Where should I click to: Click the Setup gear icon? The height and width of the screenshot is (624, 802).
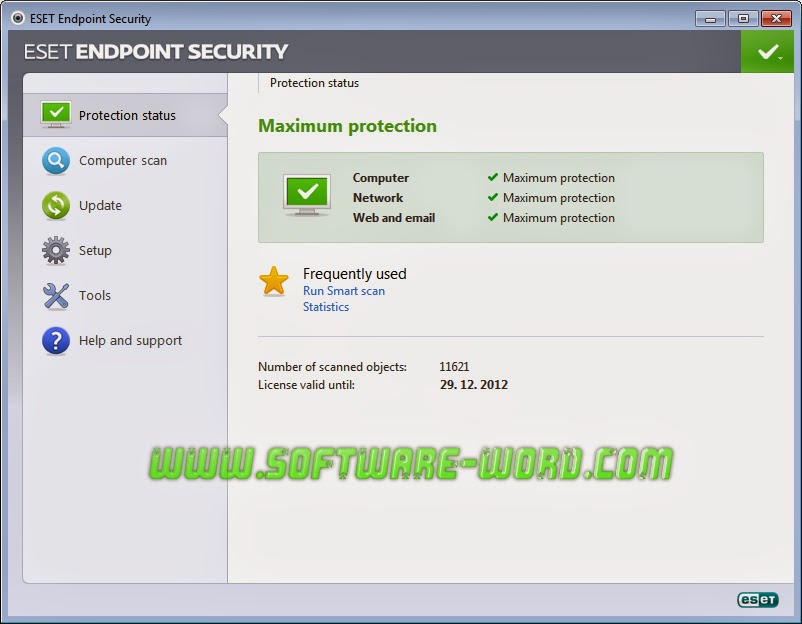[56, 250]
